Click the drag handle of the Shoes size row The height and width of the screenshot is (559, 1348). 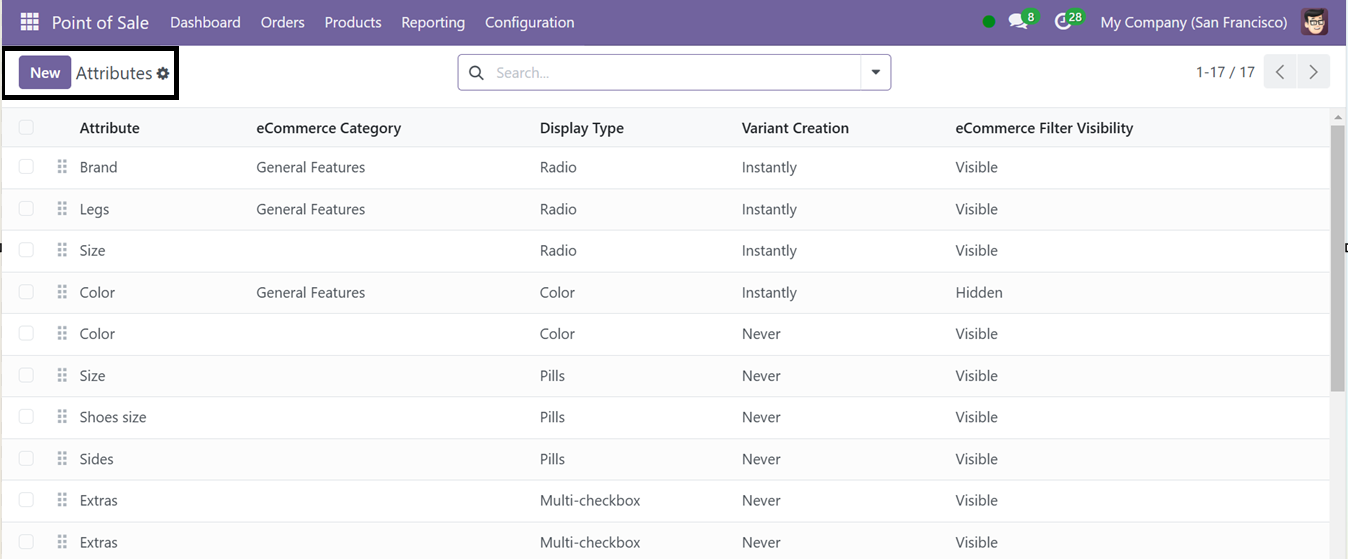coord(62,417)
